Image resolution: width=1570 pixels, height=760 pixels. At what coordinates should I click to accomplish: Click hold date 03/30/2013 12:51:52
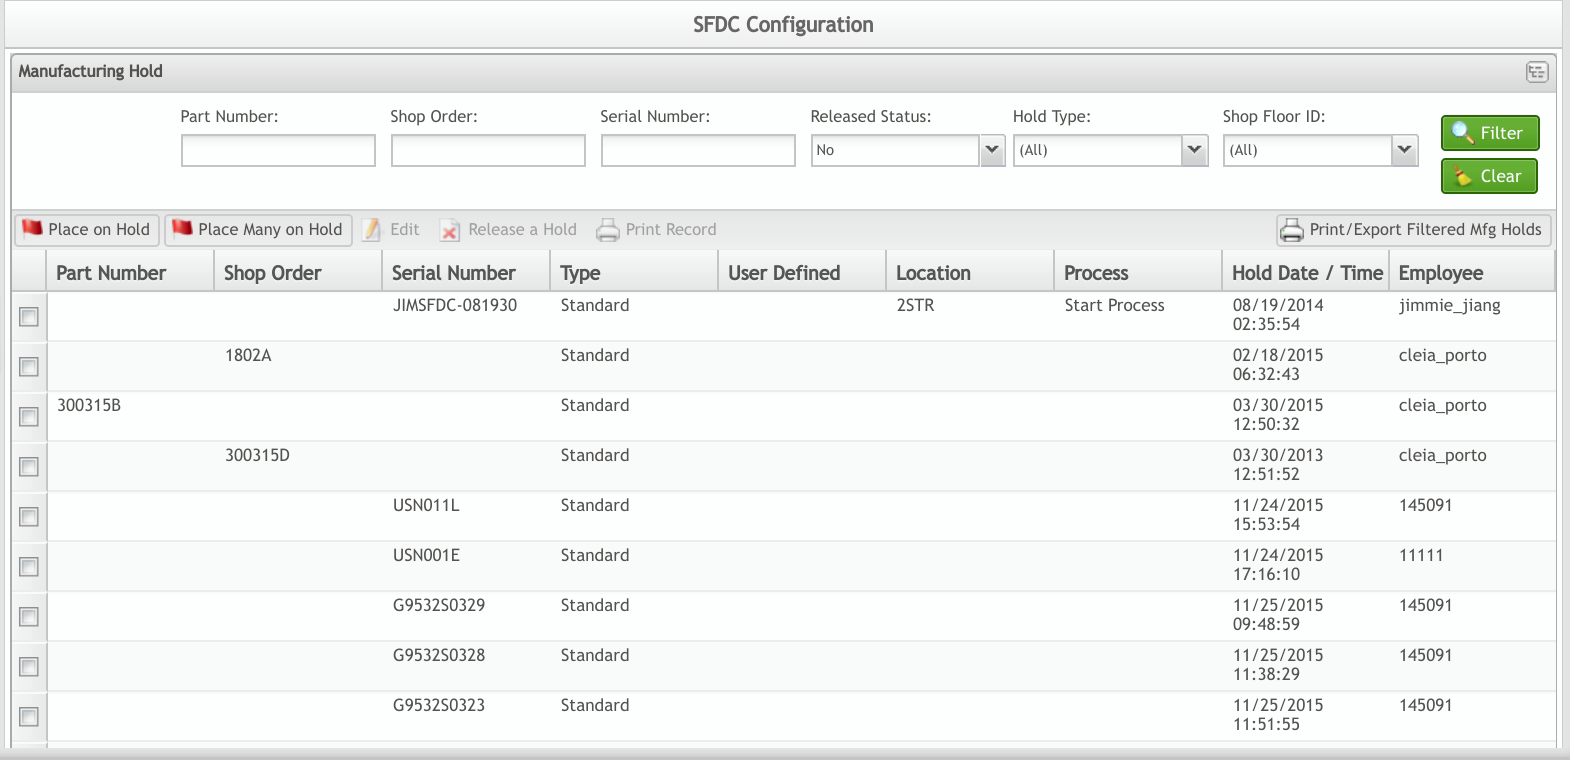click(x=1278, y=465)
